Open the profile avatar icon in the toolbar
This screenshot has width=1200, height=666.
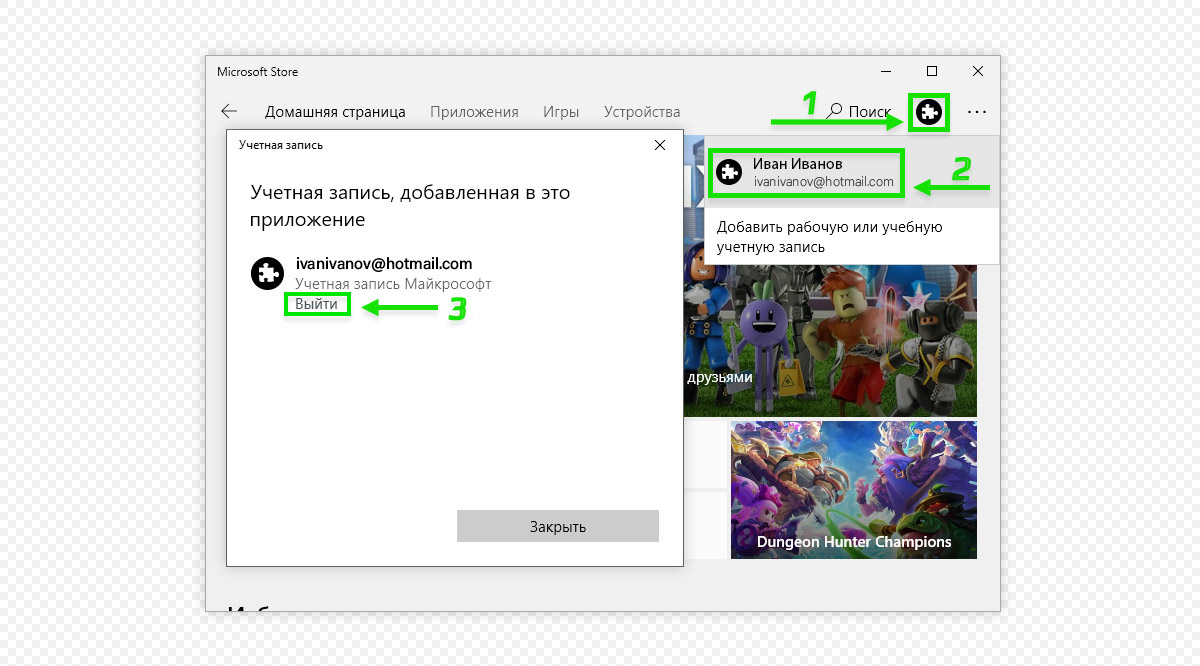click(928, 112)
